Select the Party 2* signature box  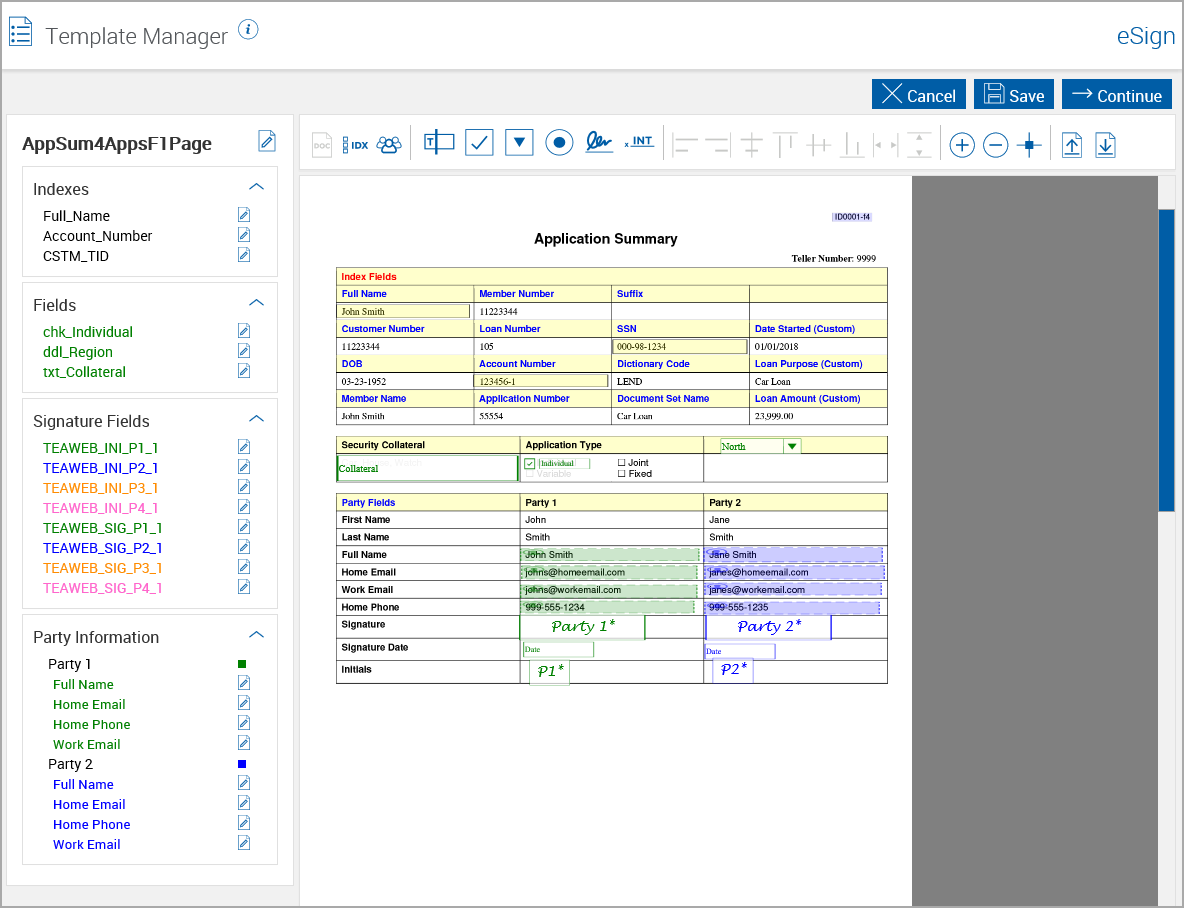click(768, 626)
